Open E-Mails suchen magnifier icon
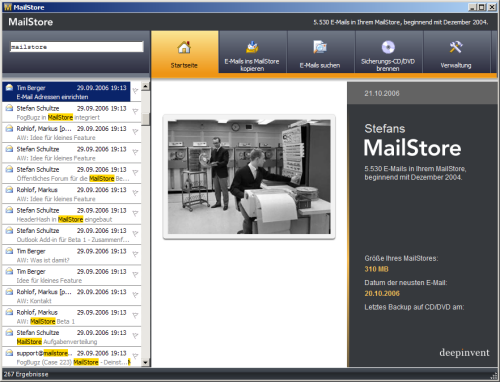The height and width of the screenshot is (382, 500). point(320,47)
